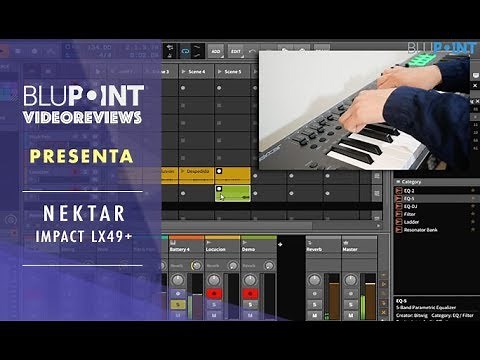Click the grid icon at Demo row end
The width and height of the screenshot is (480, 360).
point(377,193)
